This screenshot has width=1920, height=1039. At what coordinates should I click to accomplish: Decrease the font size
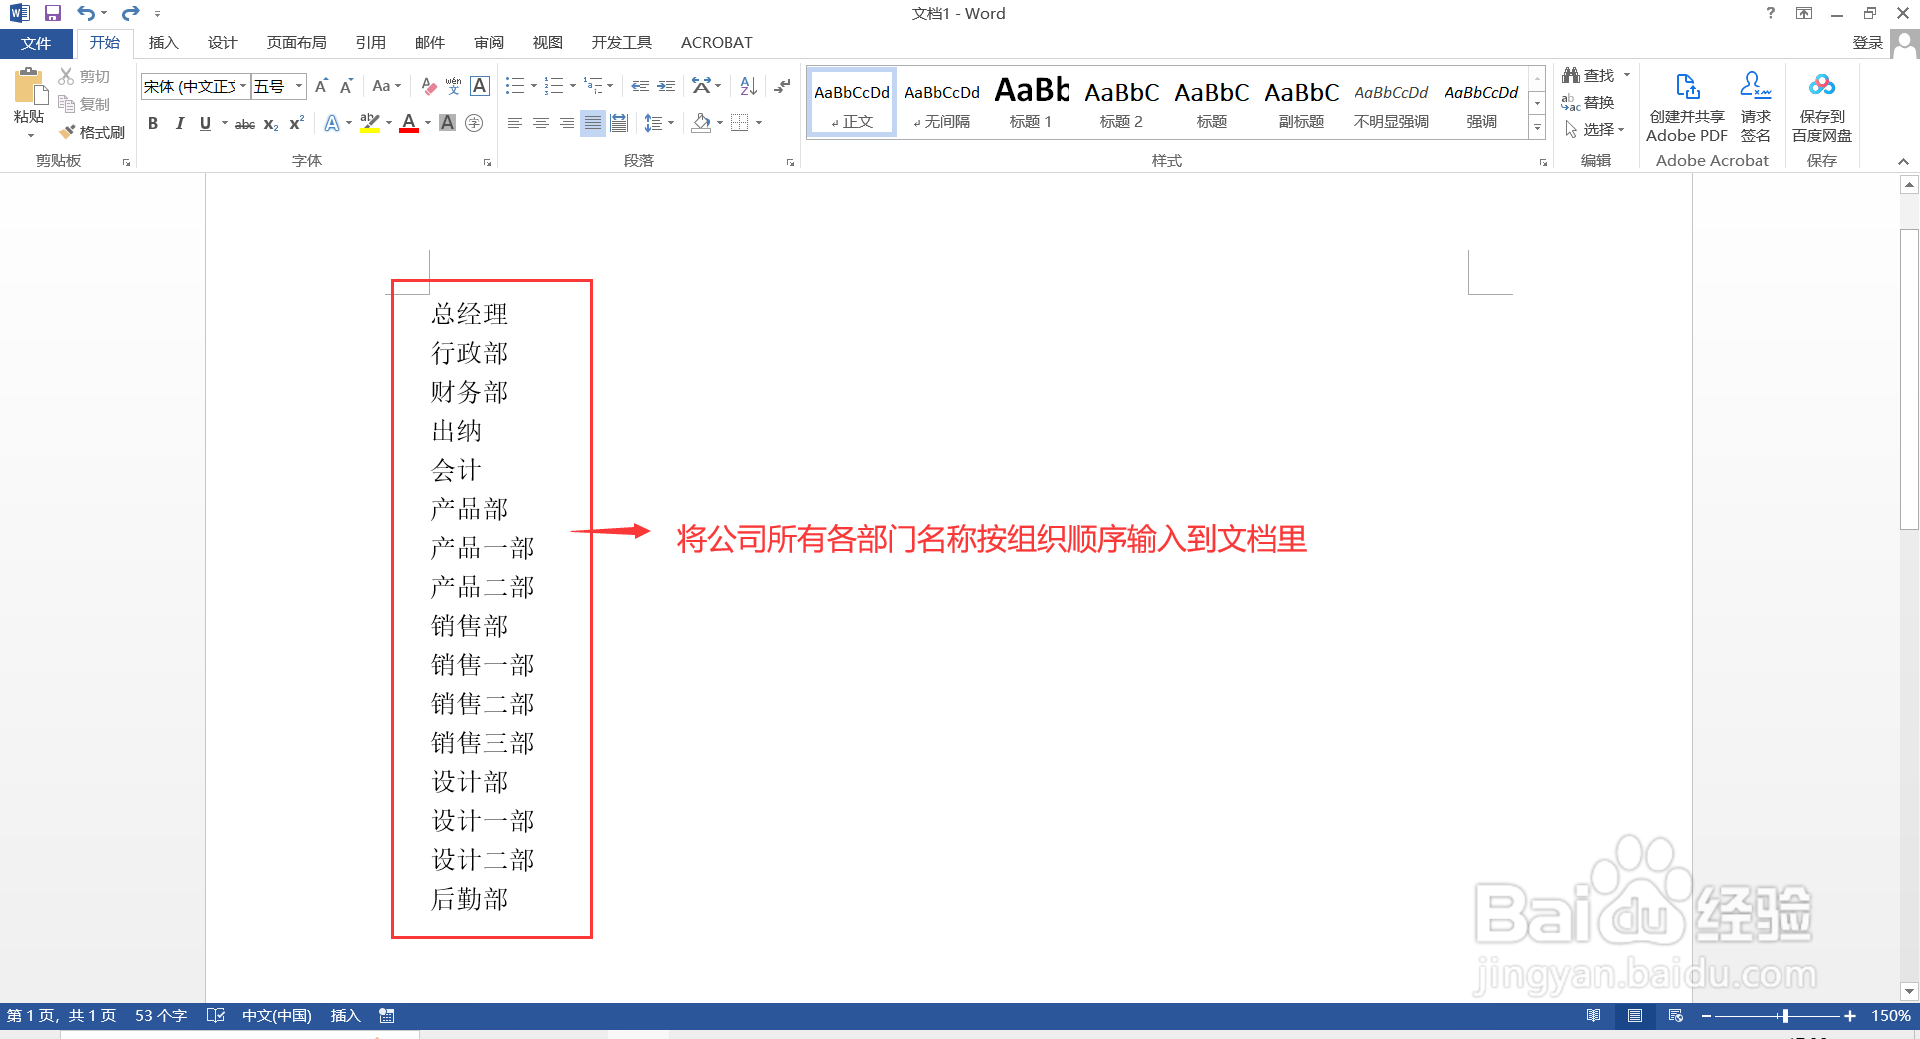coord(346,86)
